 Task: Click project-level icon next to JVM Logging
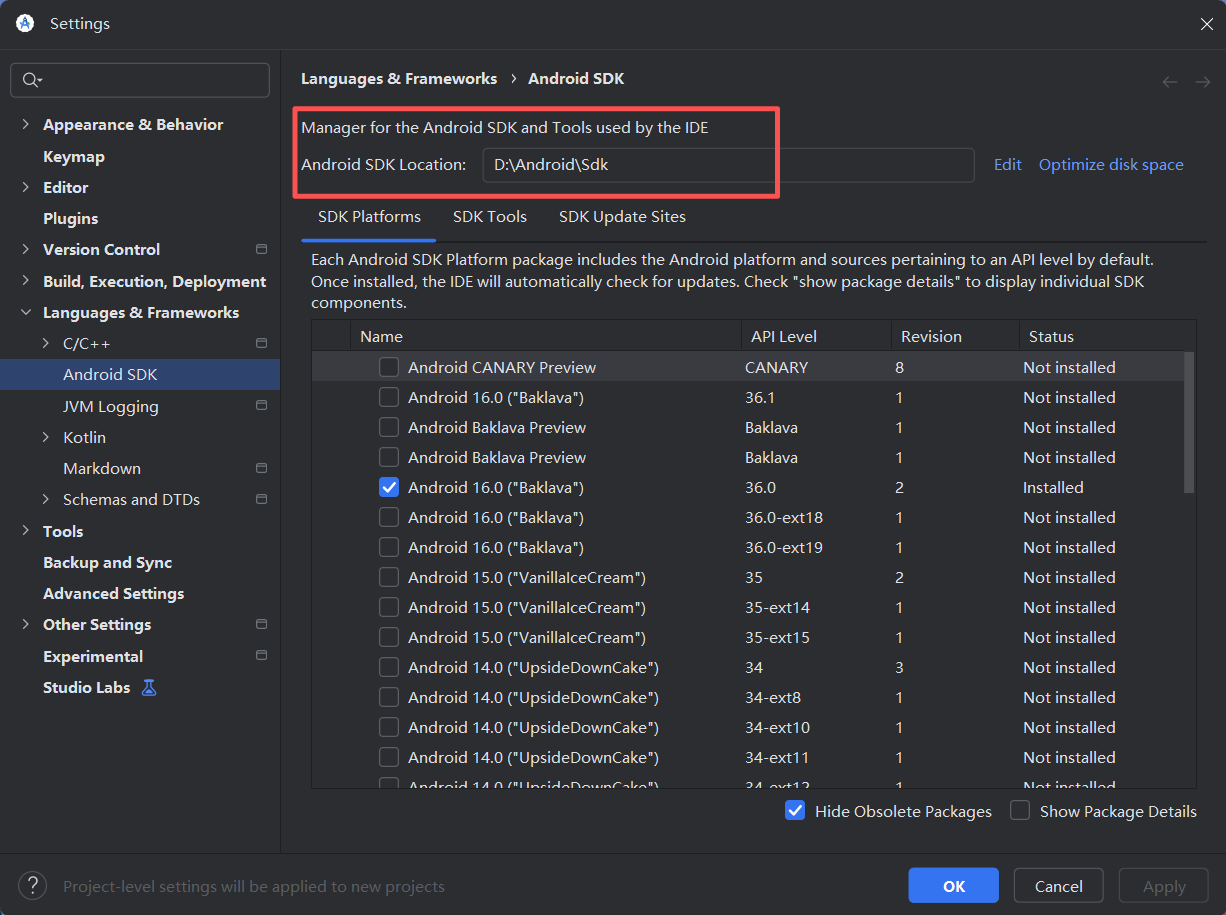261,406
